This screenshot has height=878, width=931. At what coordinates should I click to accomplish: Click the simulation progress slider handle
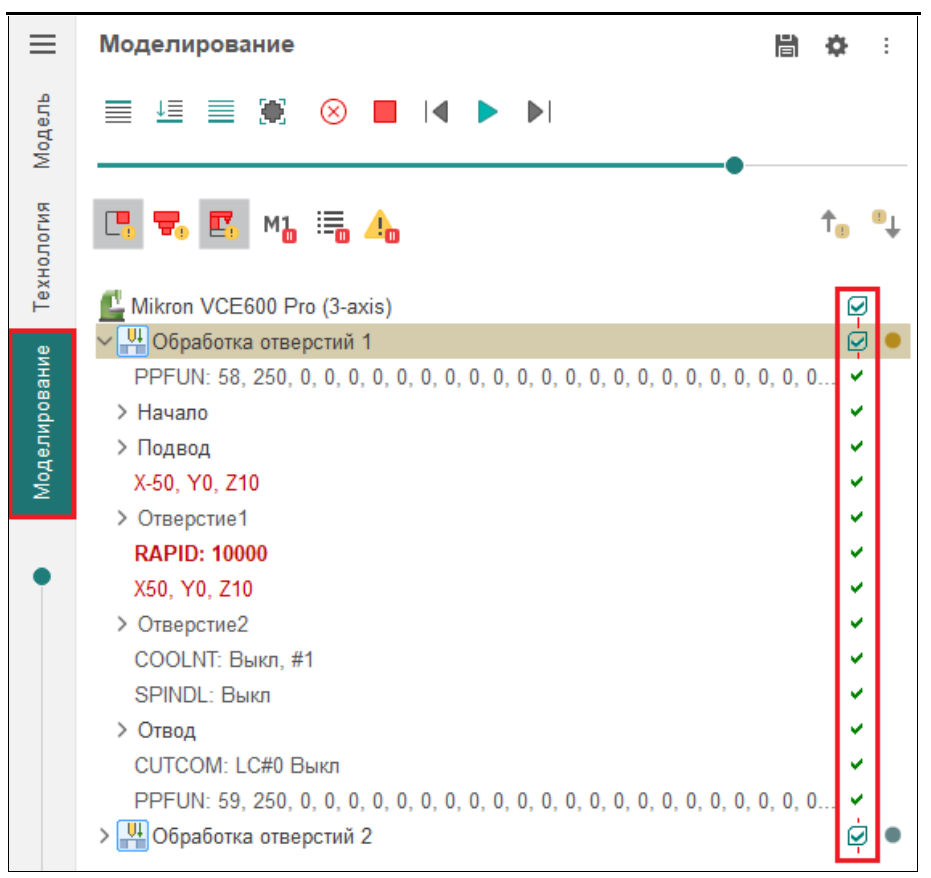(734, 165)
